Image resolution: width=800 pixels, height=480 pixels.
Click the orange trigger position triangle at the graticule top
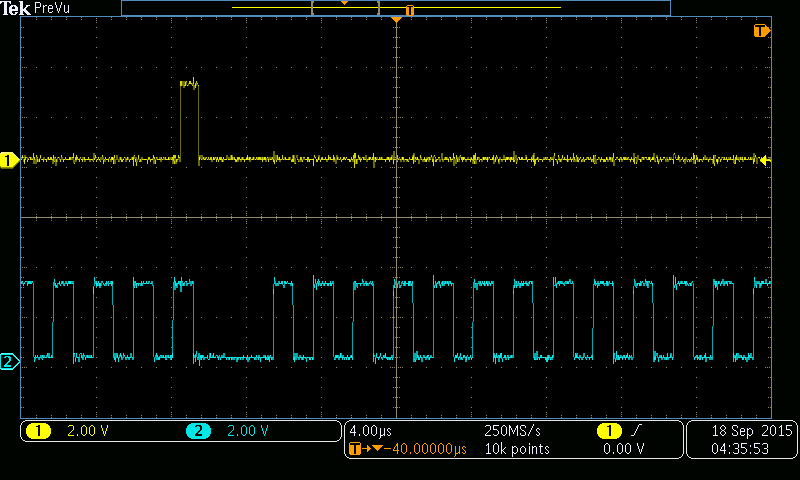pyautogui.click(x=396, y=20)
